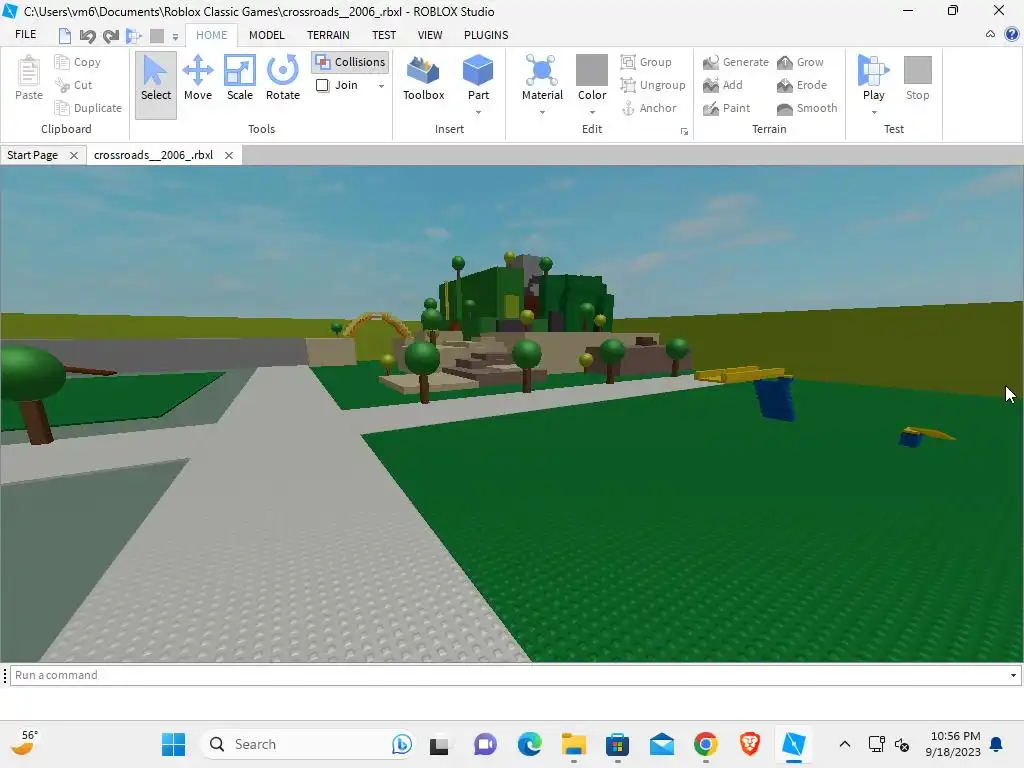Image resolution: width=1024 pixels, height=768 pixels.
Task: Click the New file icon in quick access
Action: tap(64, 35)
